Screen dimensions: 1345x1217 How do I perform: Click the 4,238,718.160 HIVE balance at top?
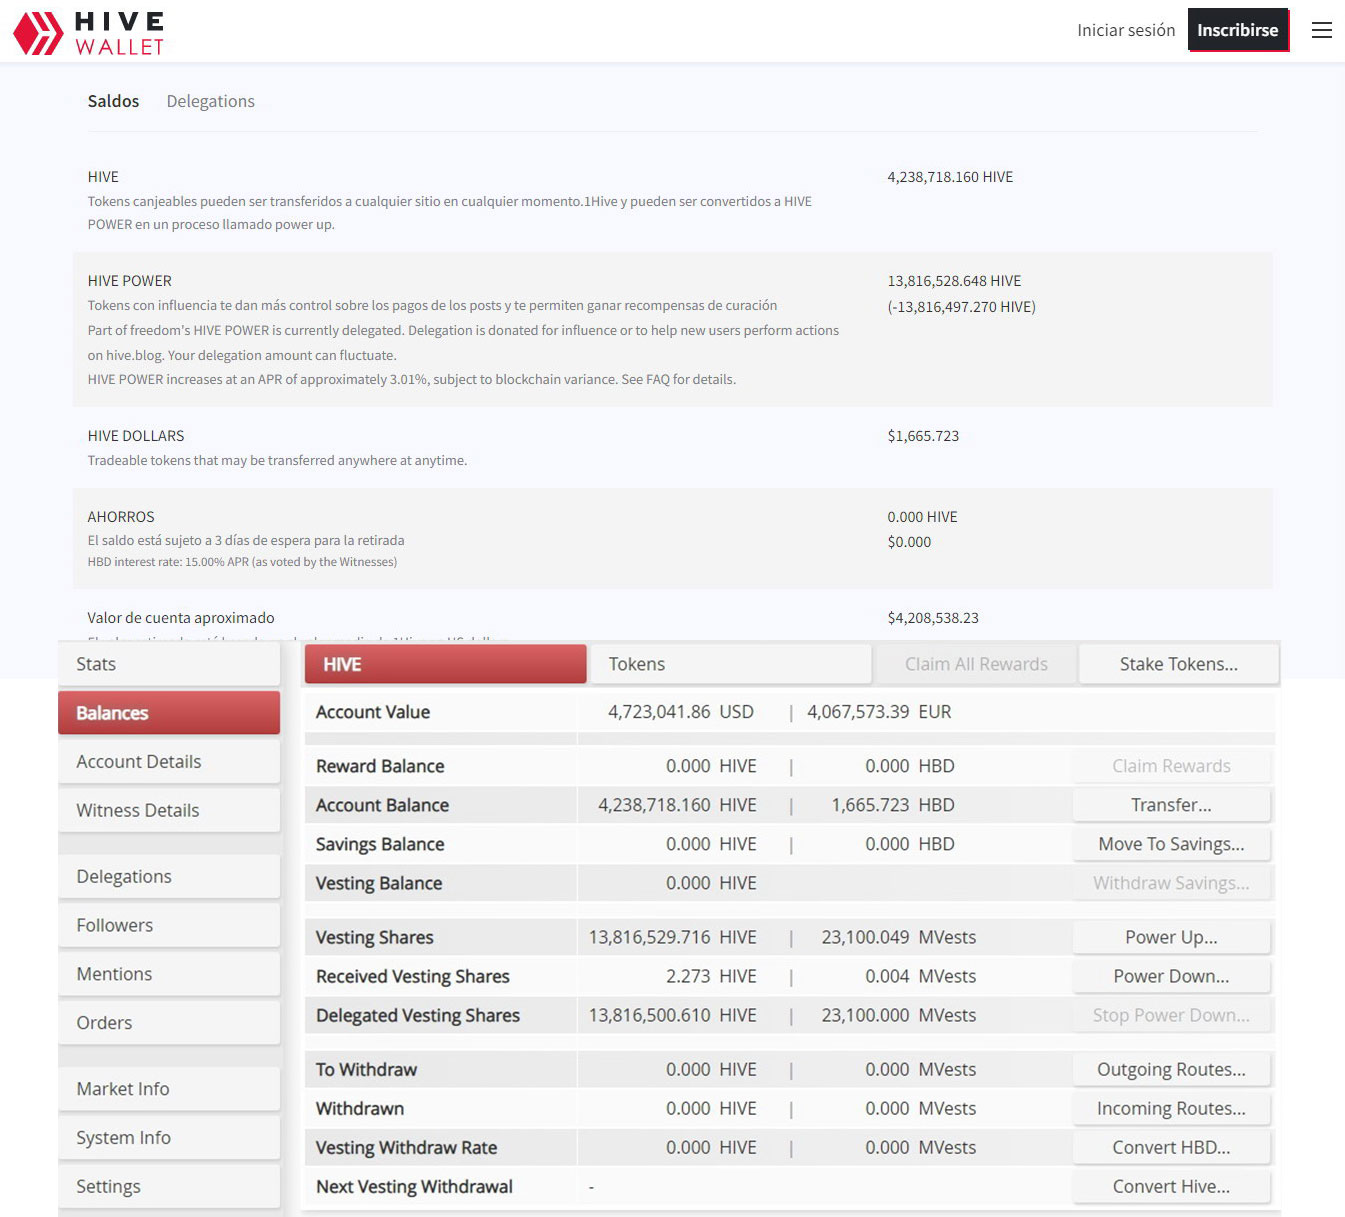pyautogui.click(x=950, y=177)
